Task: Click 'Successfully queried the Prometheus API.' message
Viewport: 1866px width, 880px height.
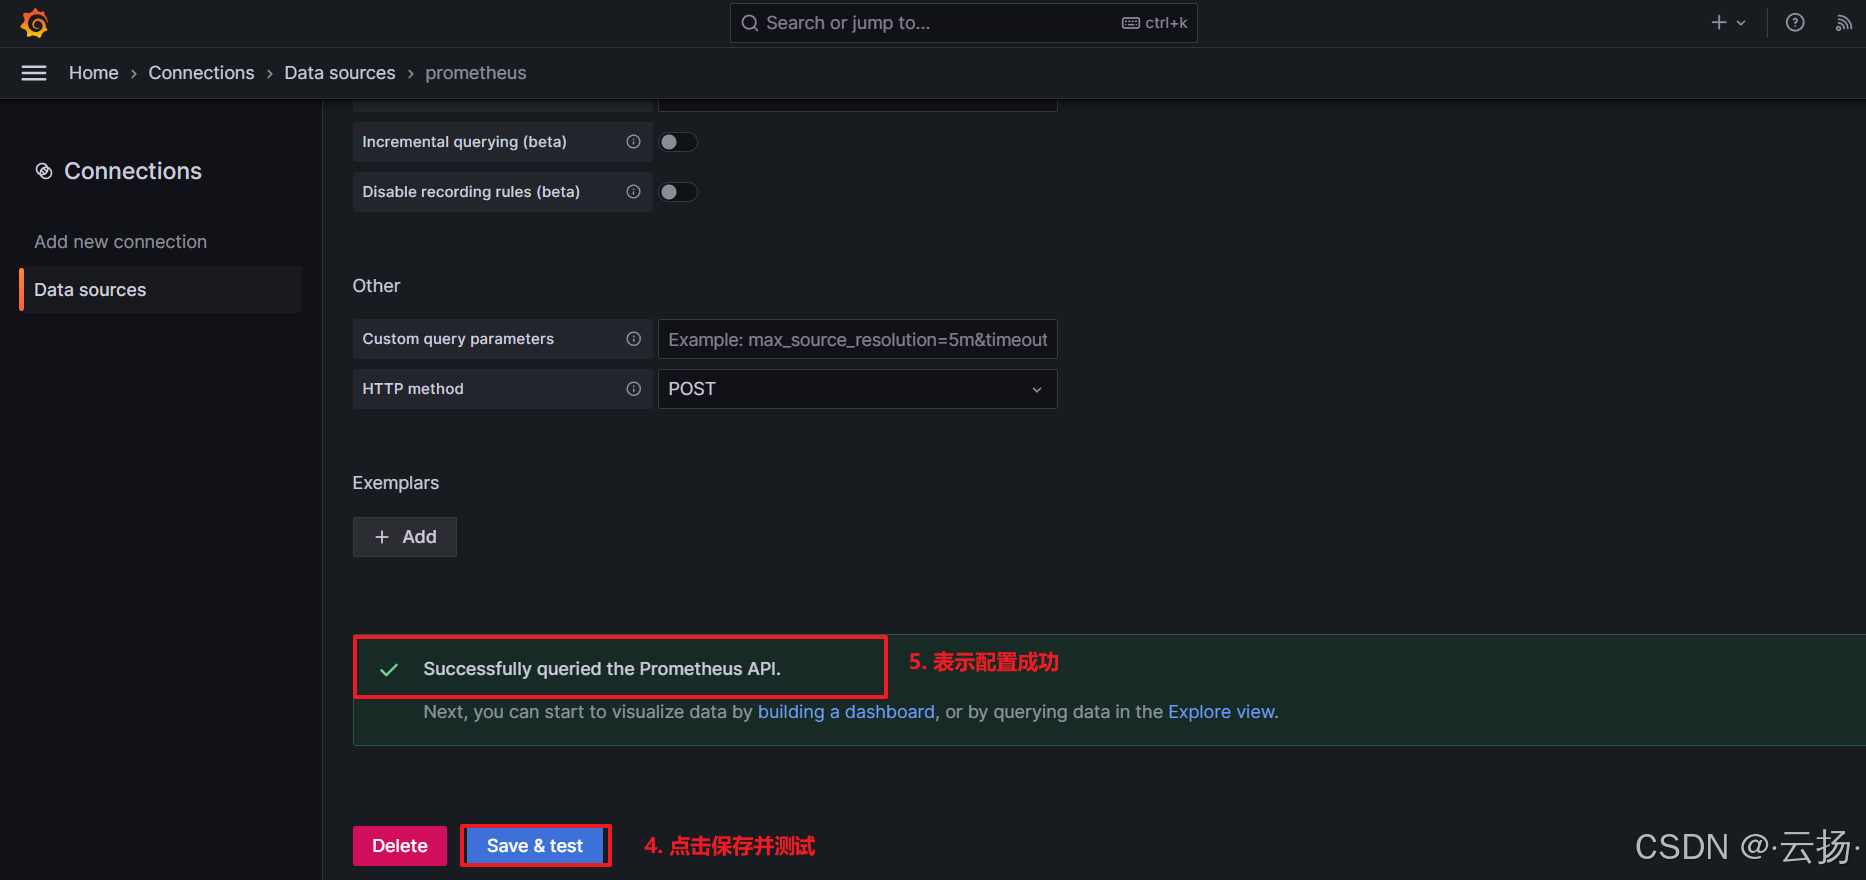Action: coord(602,669)
